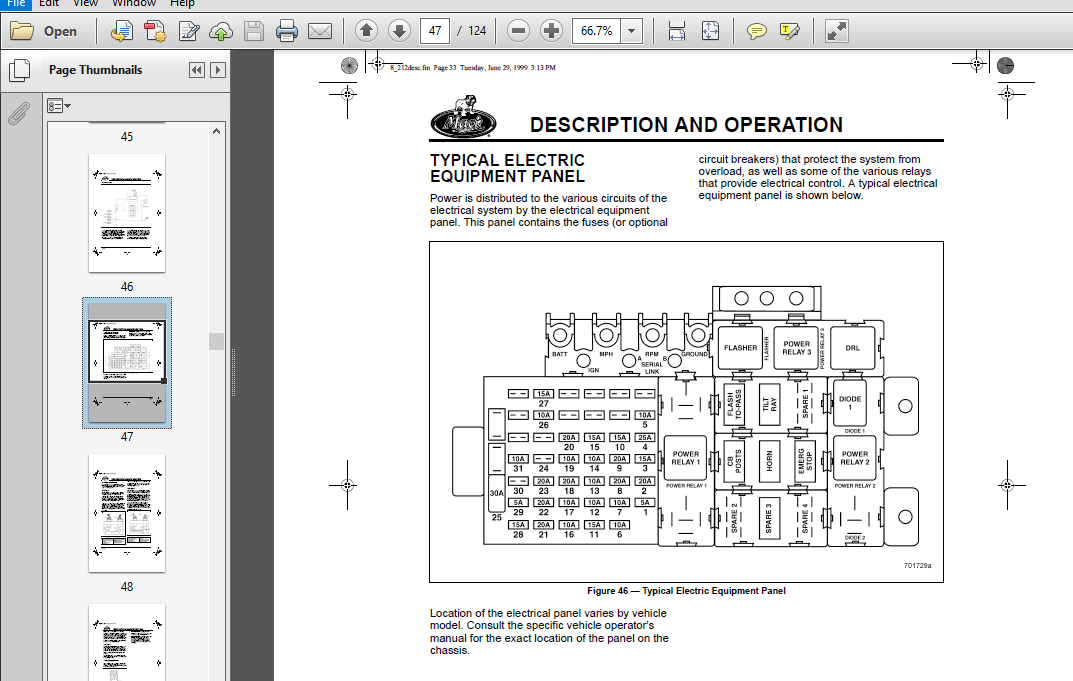
Task: Go to next page with down arrow
Action: 400,31
